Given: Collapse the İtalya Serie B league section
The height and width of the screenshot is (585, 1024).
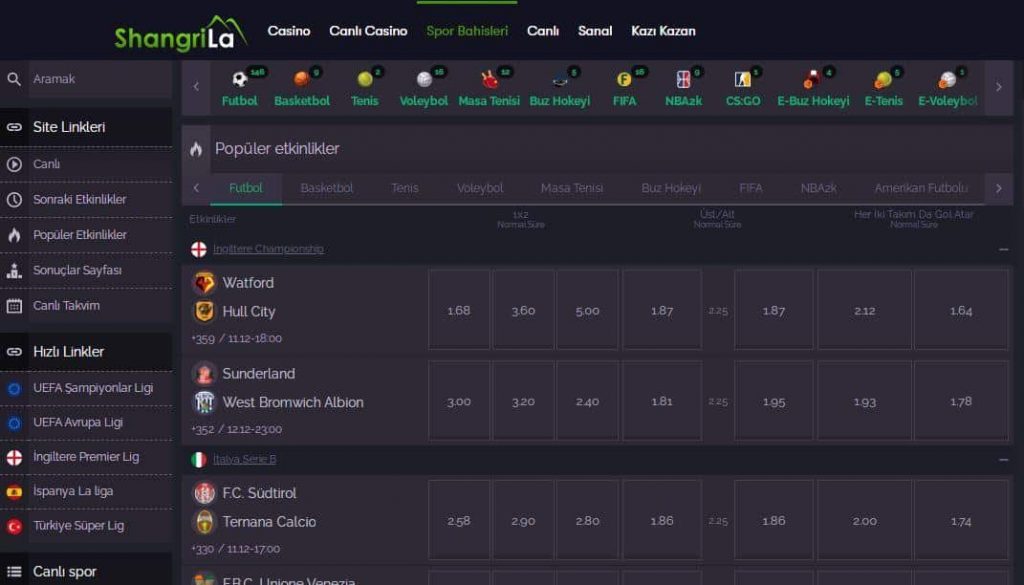Looking at the screenshot, I should tap(1003, 460).
